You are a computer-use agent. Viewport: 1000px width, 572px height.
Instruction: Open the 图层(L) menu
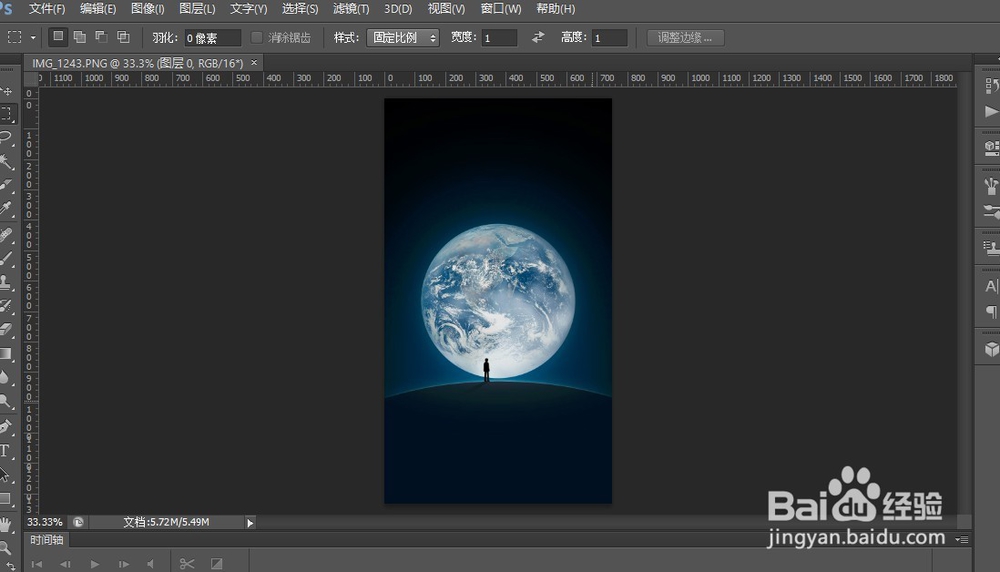coord(197,9)
